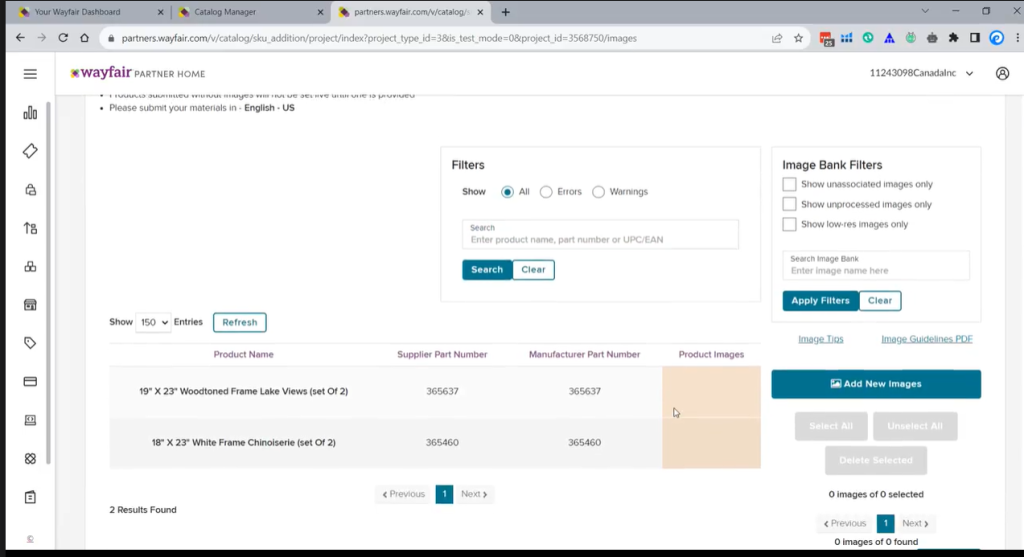1024x557 pixels.
Task: Click the Add New Images button
Action: tap(876, 384)
